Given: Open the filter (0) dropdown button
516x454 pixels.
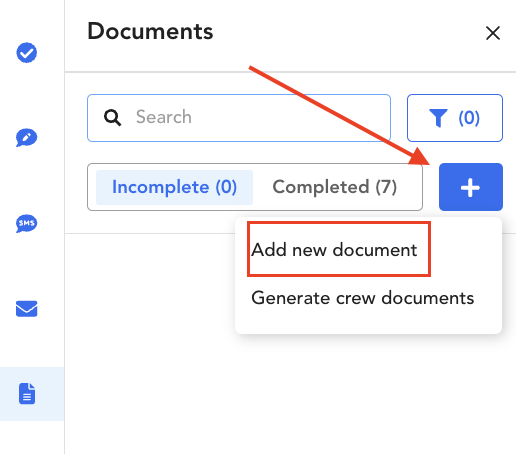Looking at the screenshot, I should pos(455,118).
